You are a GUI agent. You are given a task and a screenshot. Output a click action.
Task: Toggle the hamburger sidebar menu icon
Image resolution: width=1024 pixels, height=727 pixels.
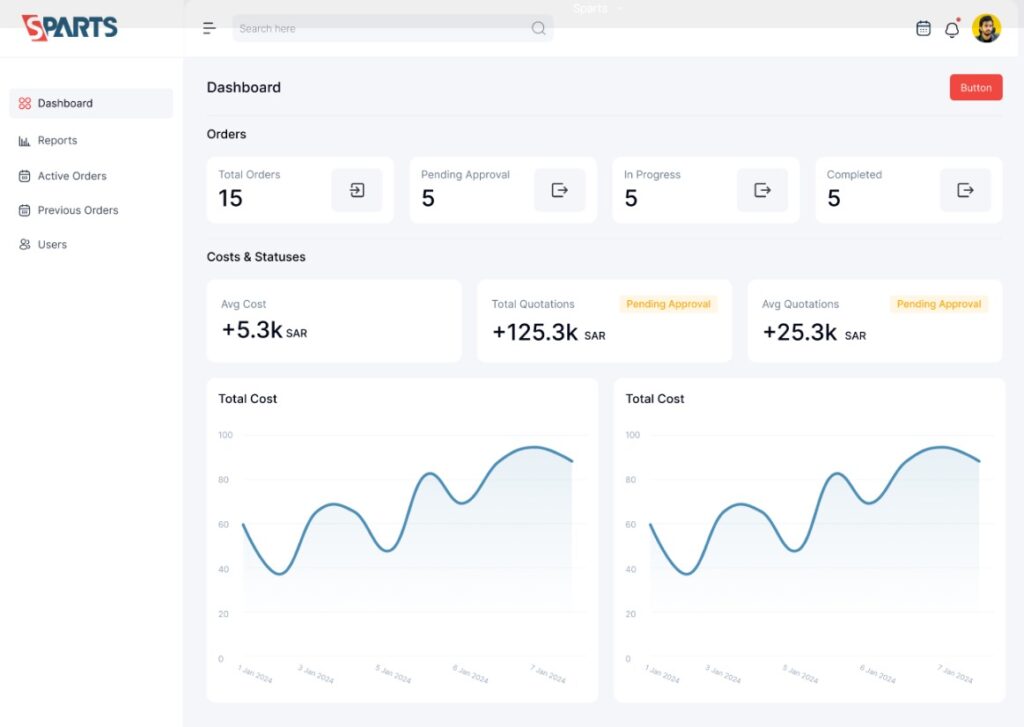(x=209, y=28)
